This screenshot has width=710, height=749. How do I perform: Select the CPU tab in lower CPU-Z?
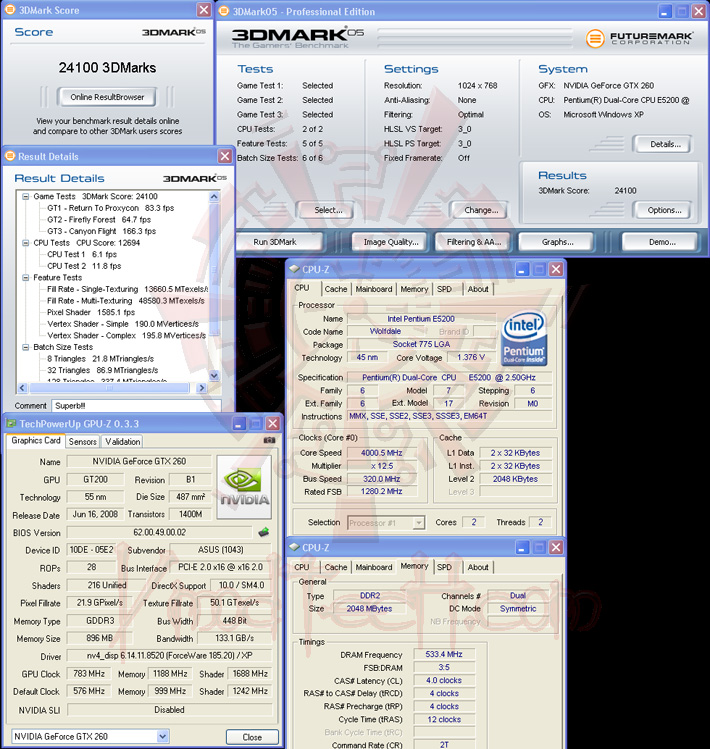click(x=301, y=567)
